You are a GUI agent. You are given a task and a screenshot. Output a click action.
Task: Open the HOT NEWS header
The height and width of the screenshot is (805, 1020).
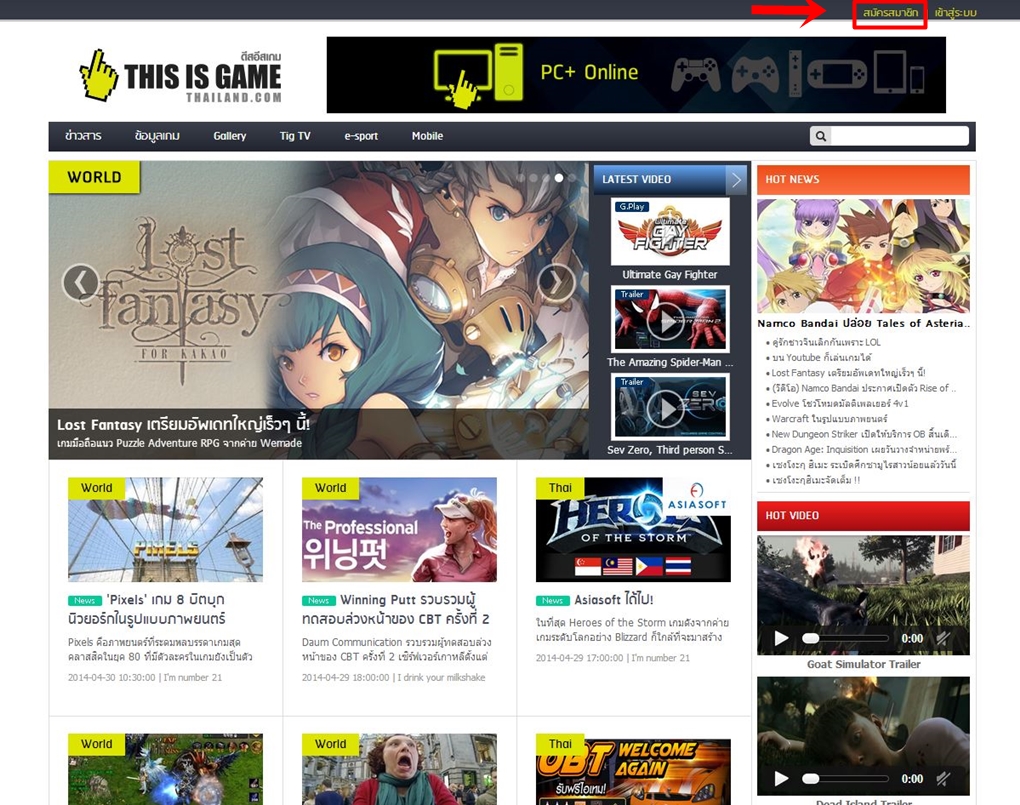(x=863, y=180)
